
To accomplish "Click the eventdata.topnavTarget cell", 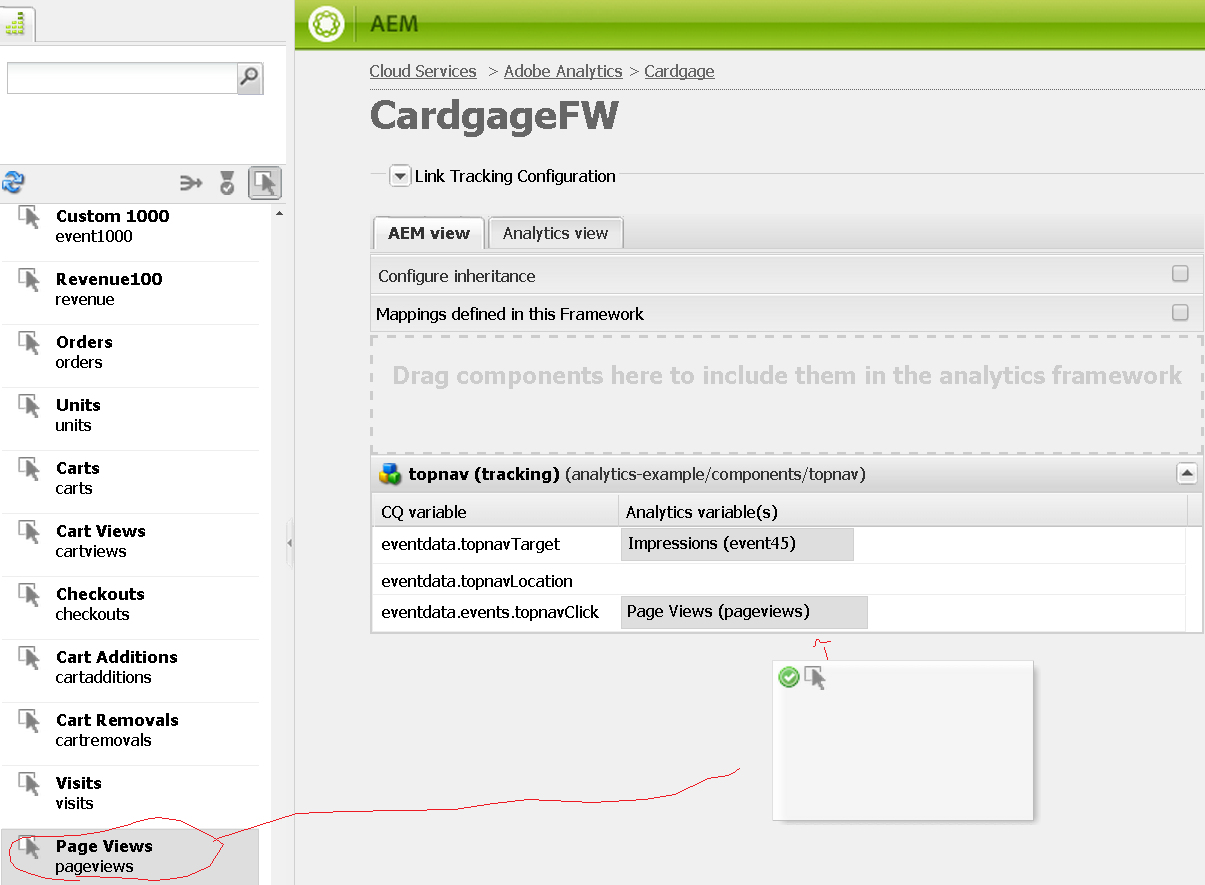I will (x=495, y=545).
